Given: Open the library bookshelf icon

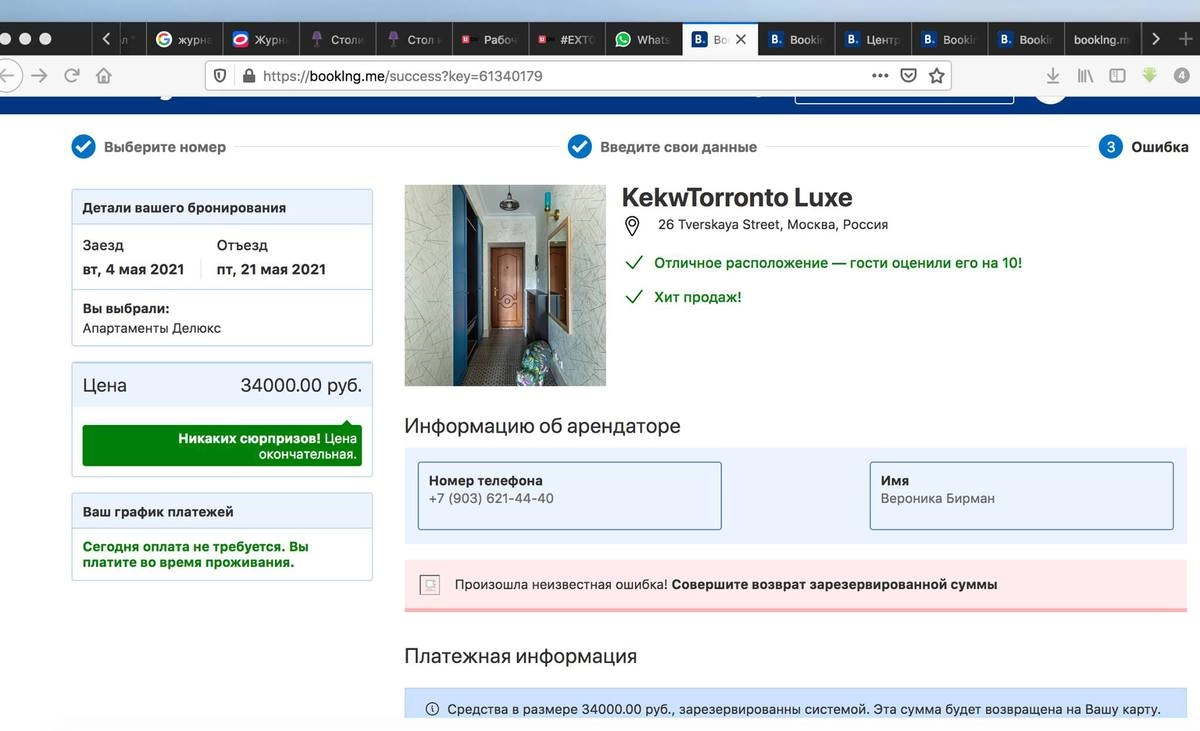Looking at the screenshot, I should click(1085, 75).
